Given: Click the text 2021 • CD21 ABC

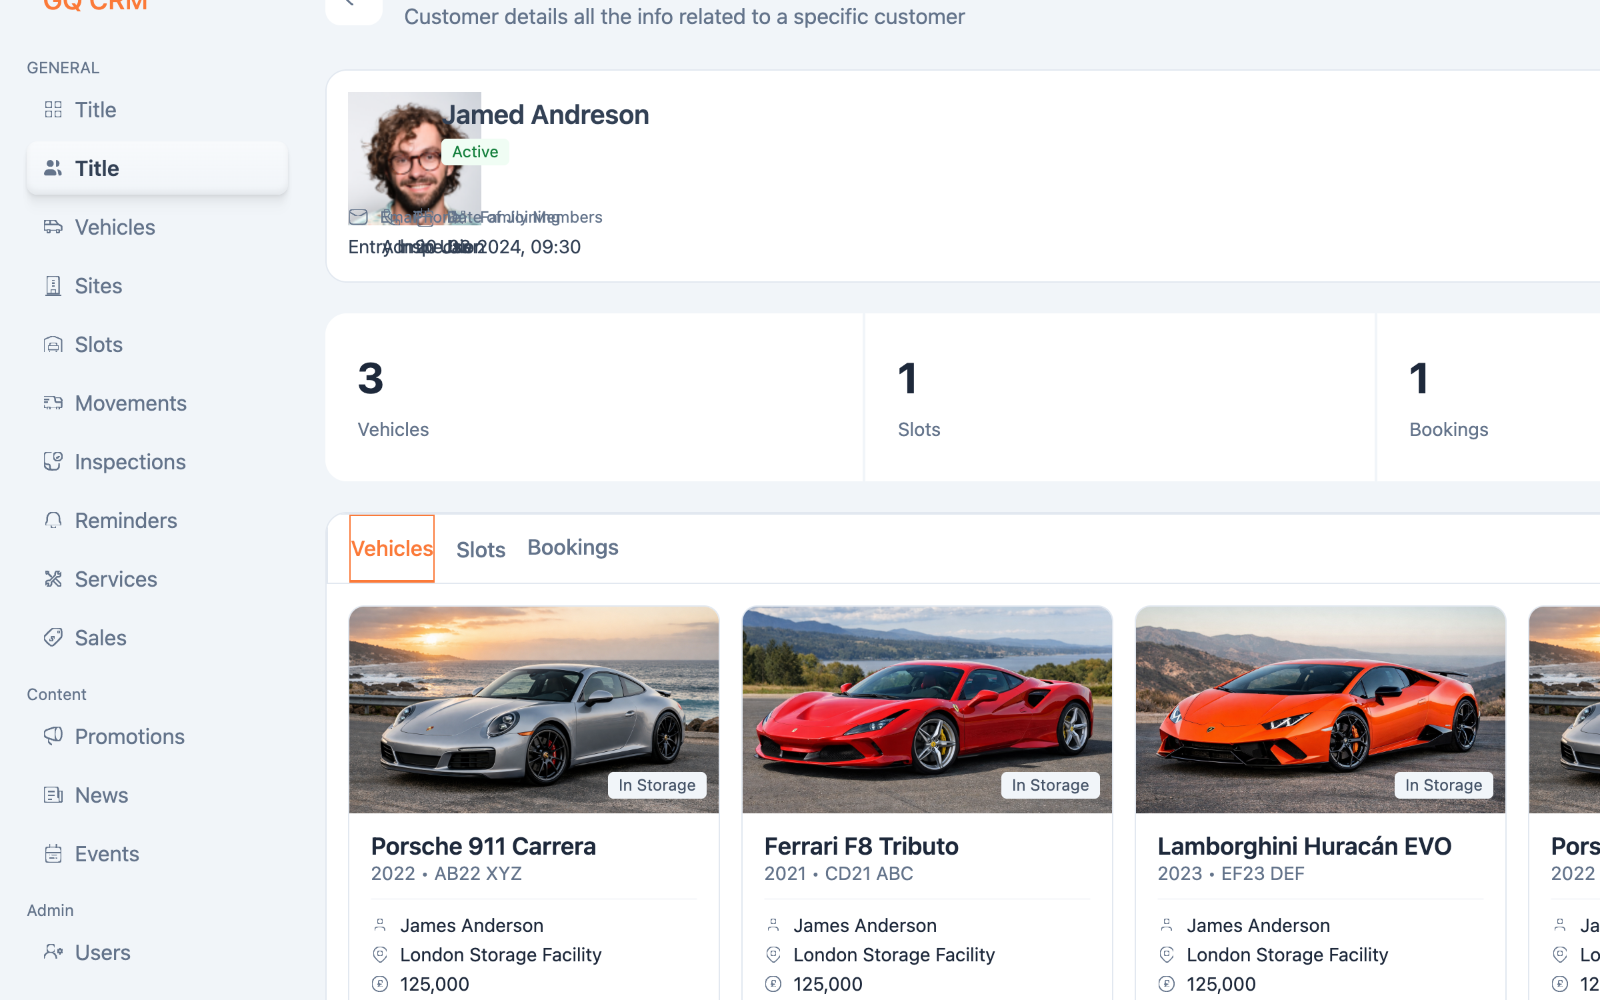Looking at the screenshot, I should (x=838, y=874).
